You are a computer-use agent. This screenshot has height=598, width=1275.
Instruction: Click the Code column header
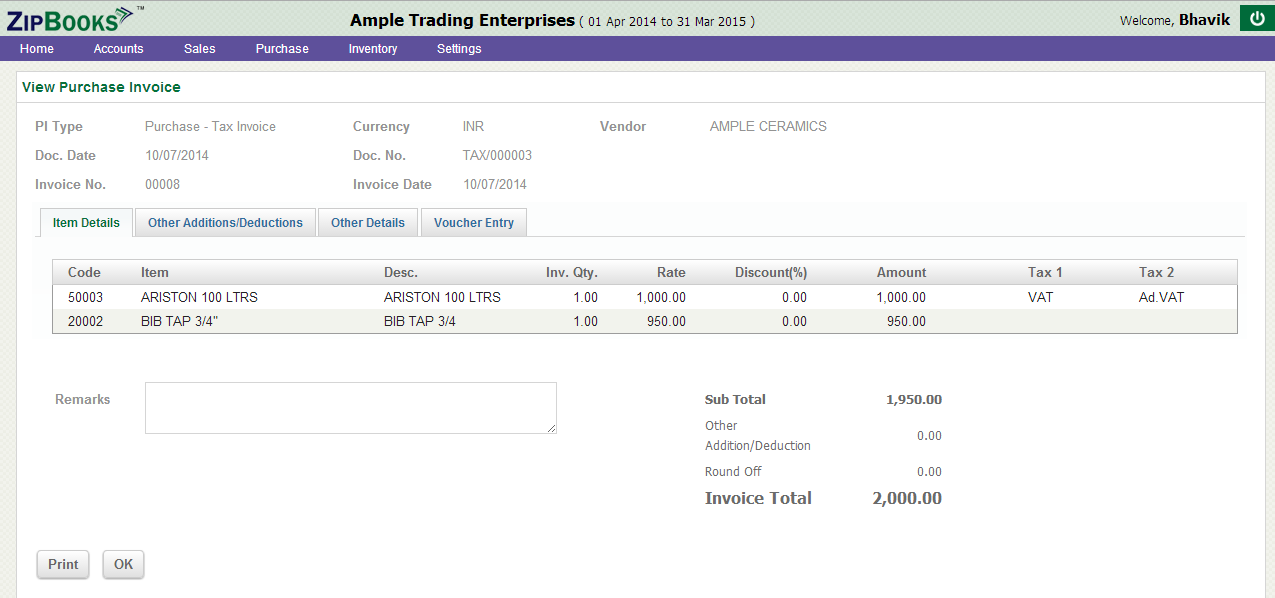84,272
